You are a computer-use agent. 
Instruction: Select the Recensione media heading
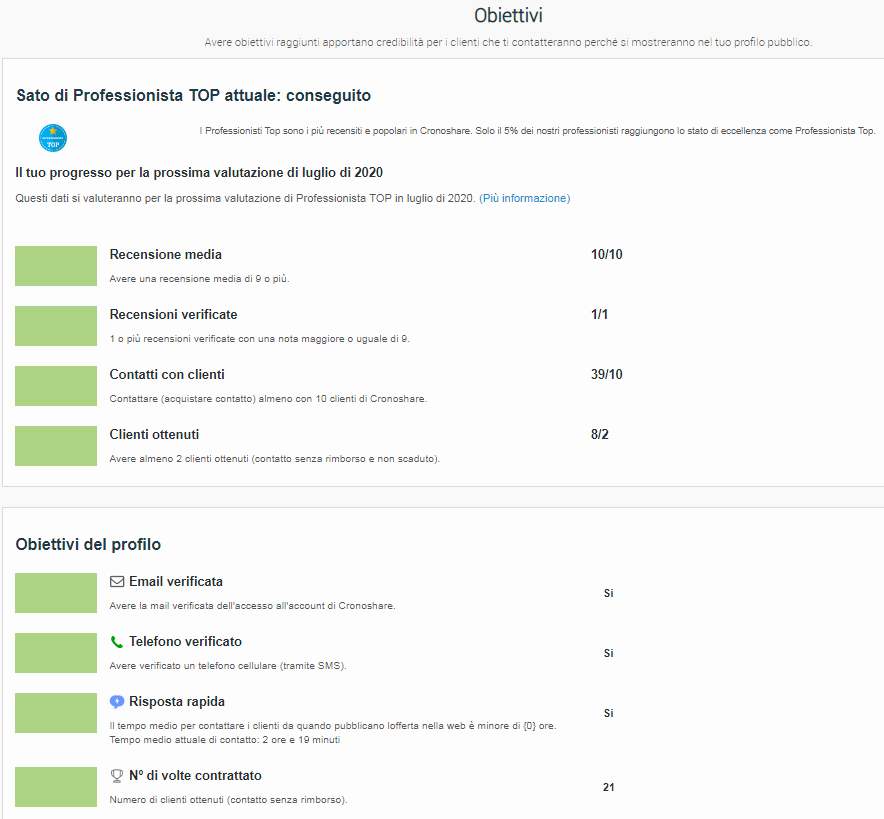[166, 255]
